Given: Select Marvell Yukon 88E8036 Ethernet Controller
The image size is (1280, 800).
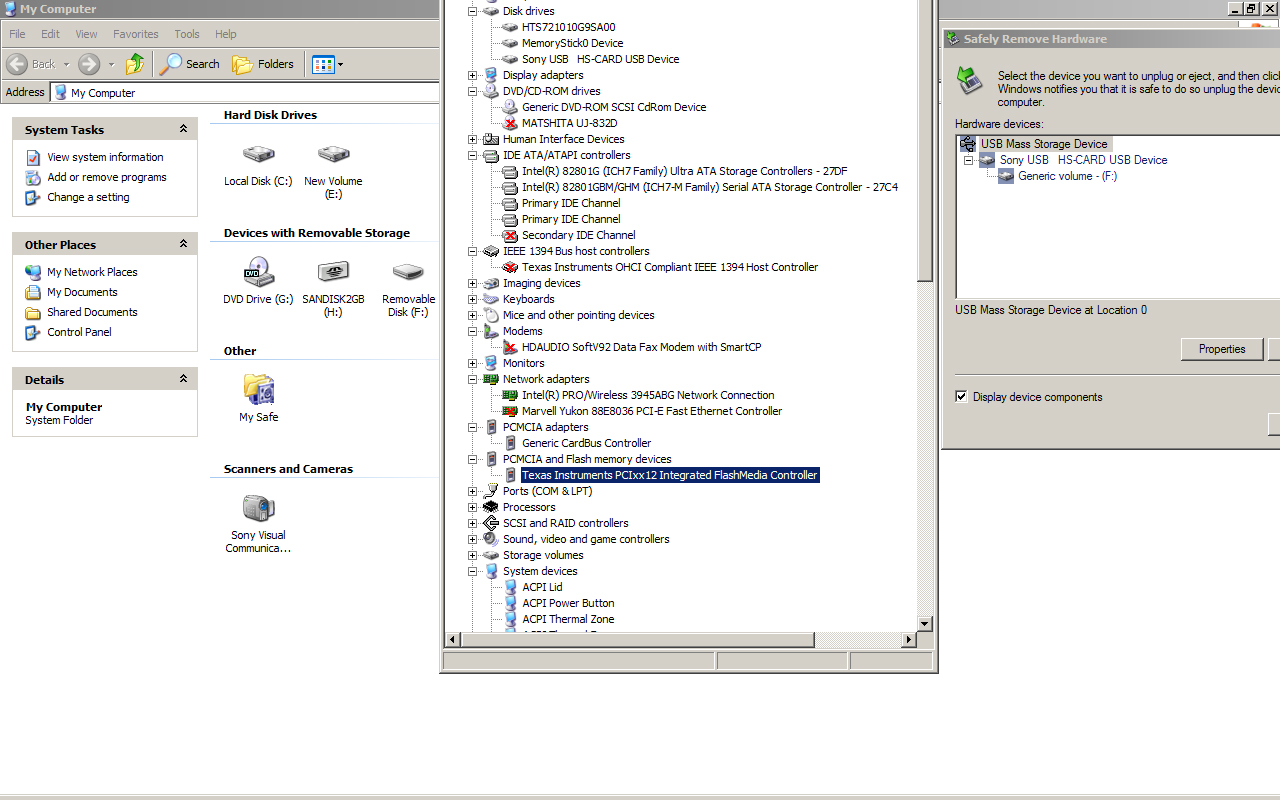Looking at the screenshot, I should pyautogui.click(x=652, y=411).
